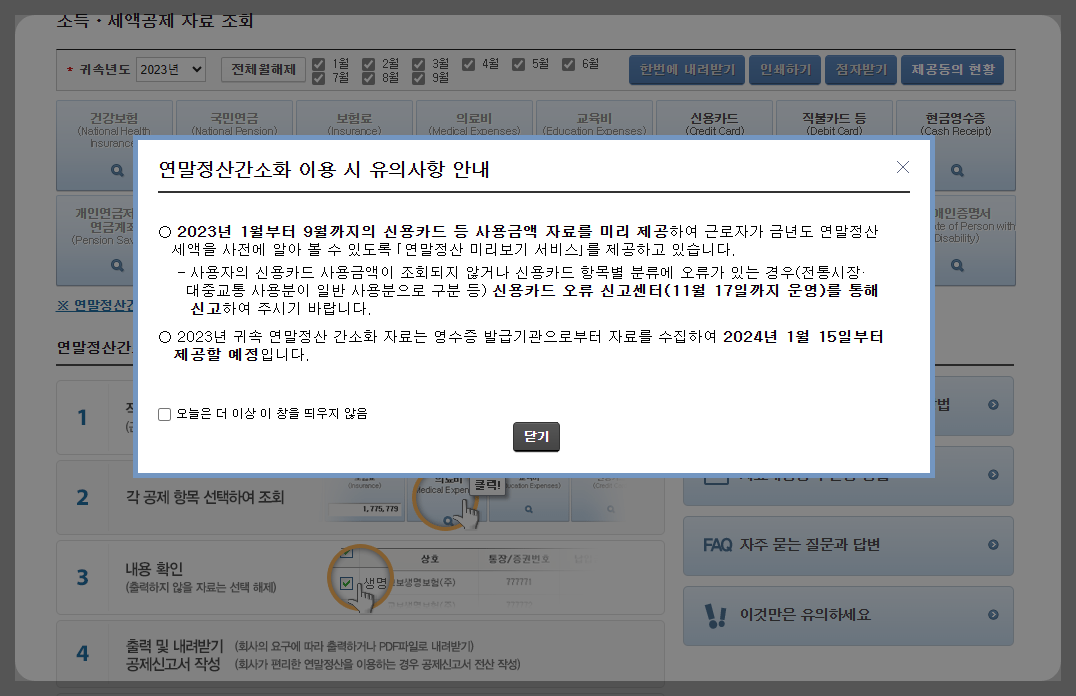Image resolution: width=1076 pixels, height=696 pixels.
Task: Expand the 자료제출 안내 panel via its chevron
Action: click(x=991, y=475)
